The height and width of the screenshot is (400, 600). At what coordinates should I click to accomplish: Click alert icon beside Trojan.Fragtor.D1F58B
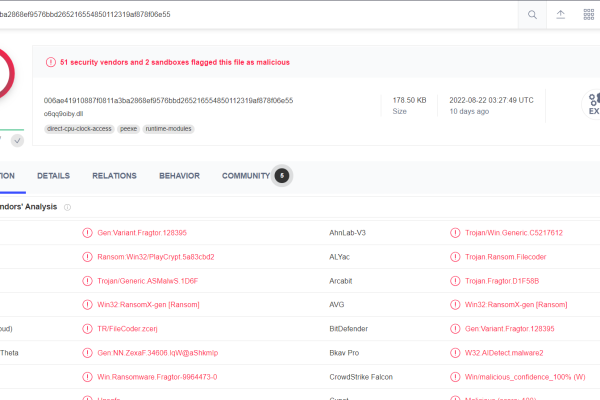(x=455, y=281)
